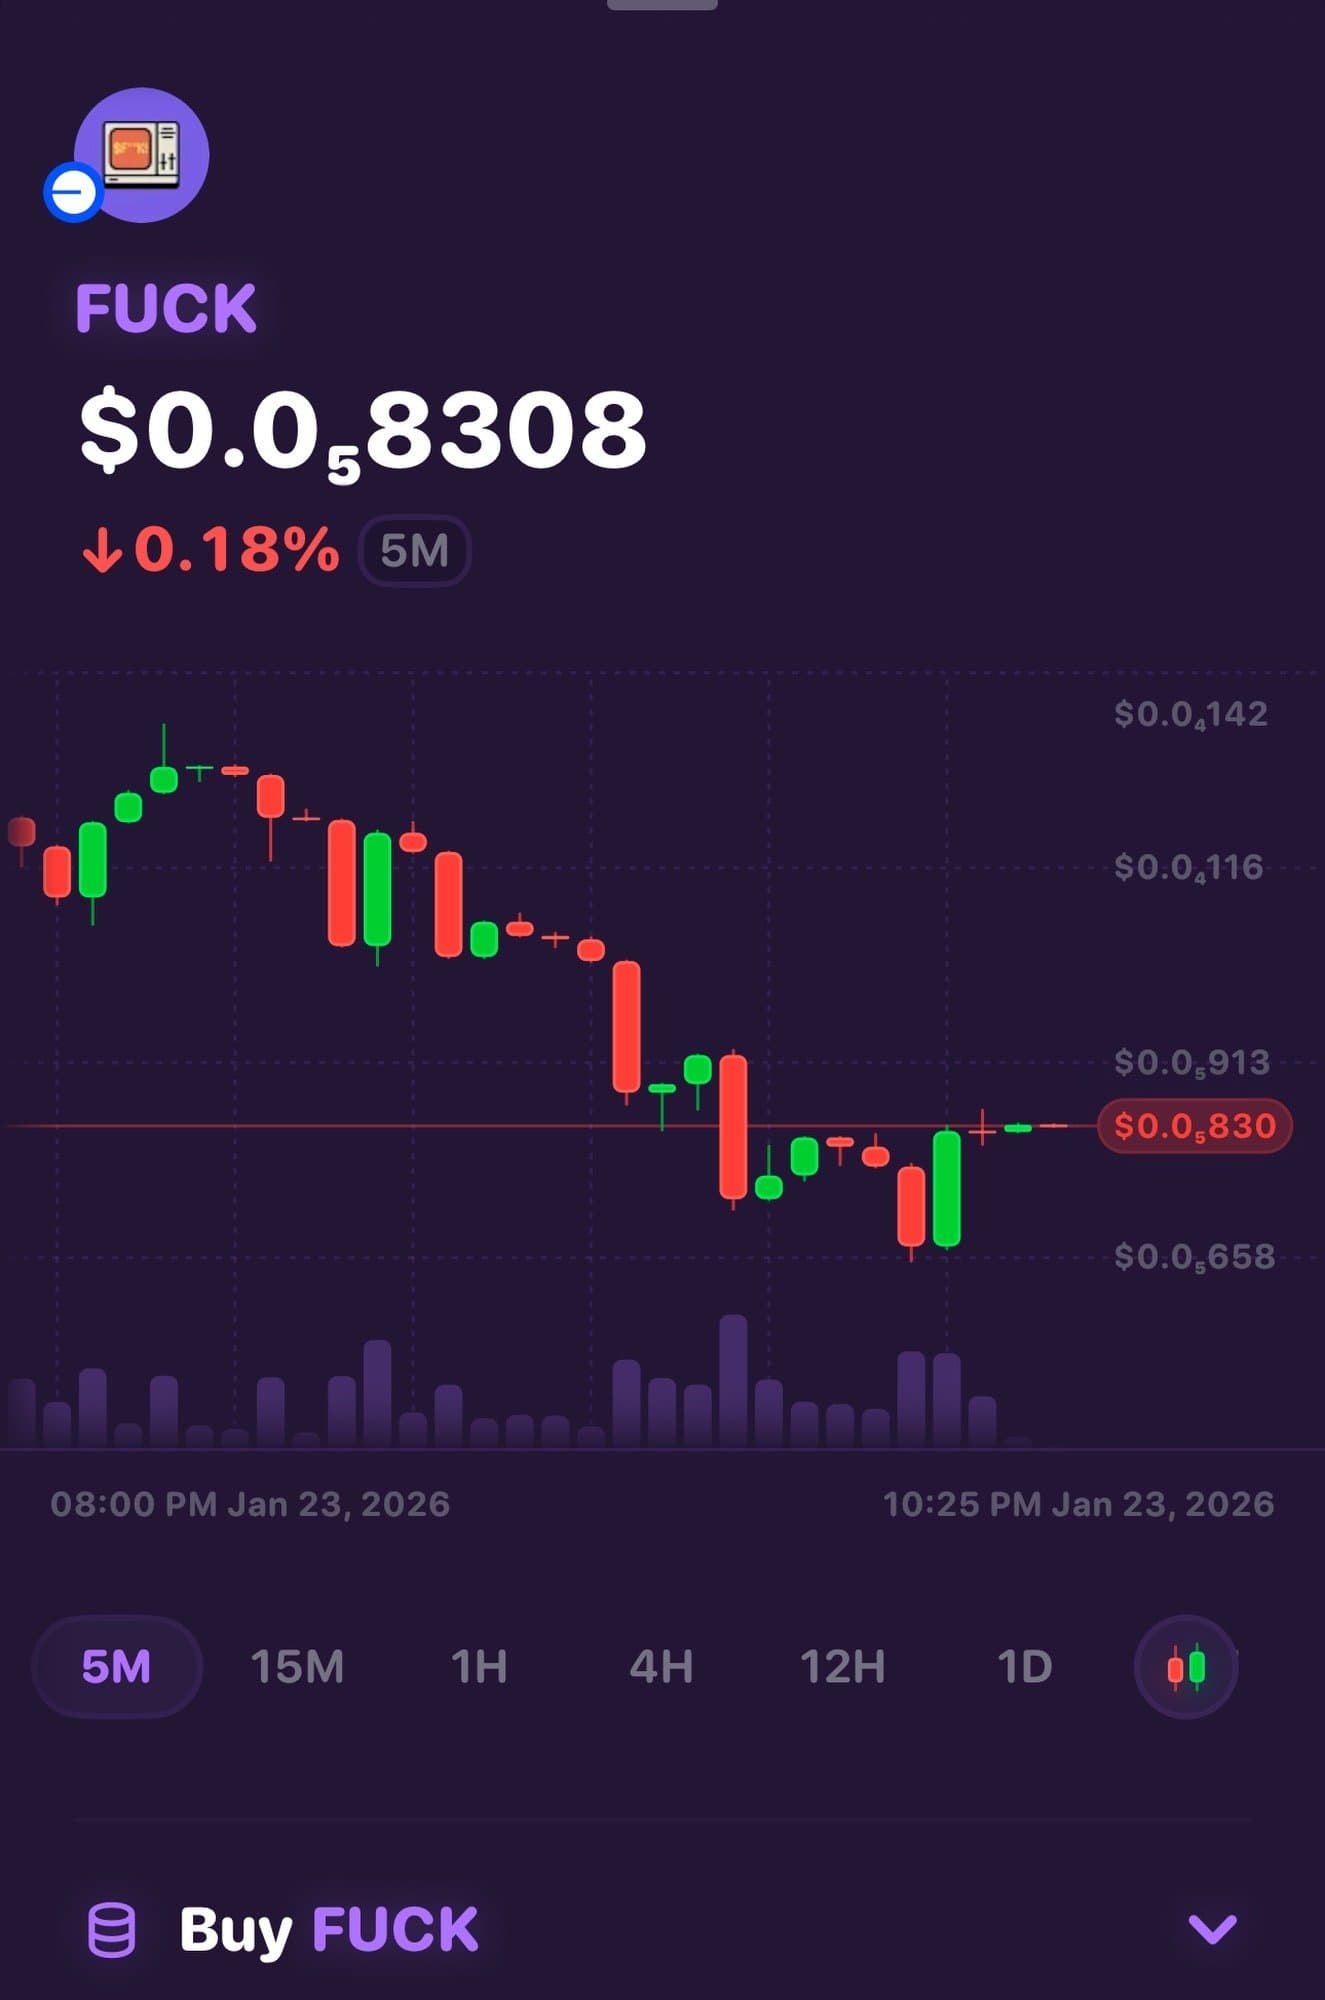This screenshot has width=1325, height=2000.
Task: Select the 4H chart interval
Action: [x=661, y=1667]
